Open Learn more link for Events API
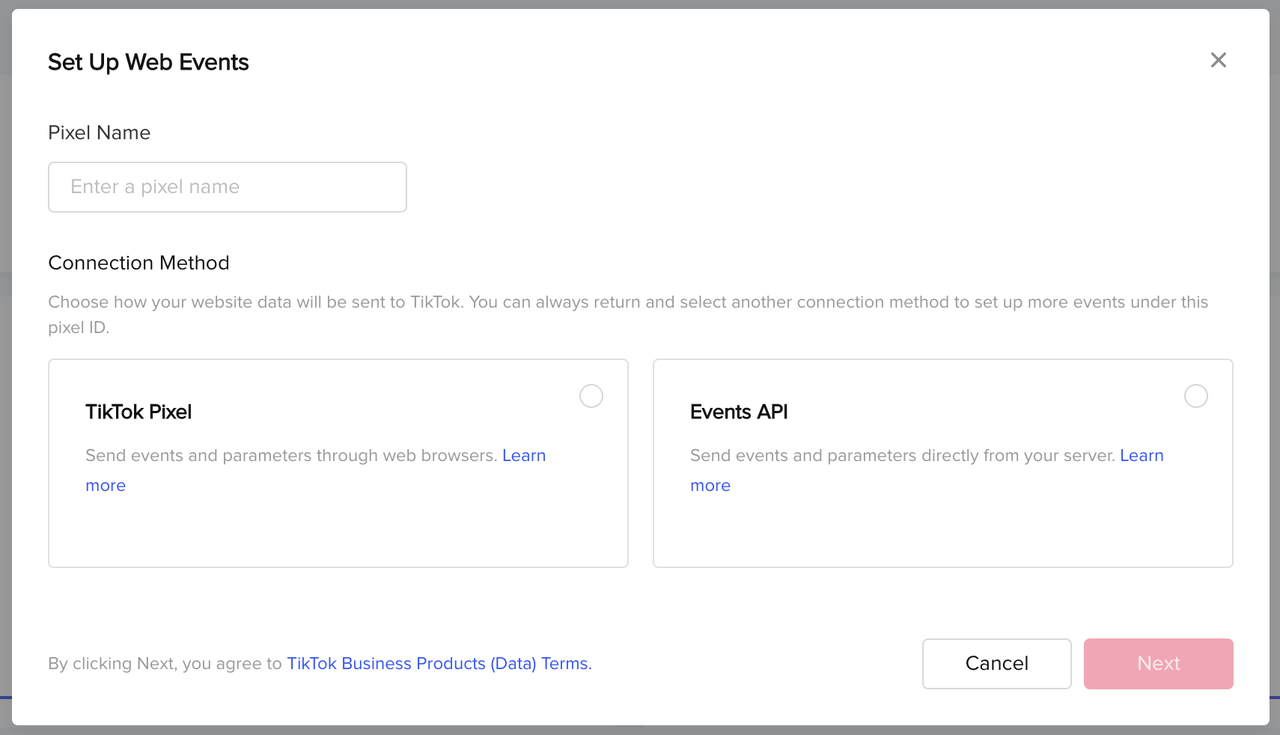Screen dimensions: 1280x735 [x=1141, y=456]
